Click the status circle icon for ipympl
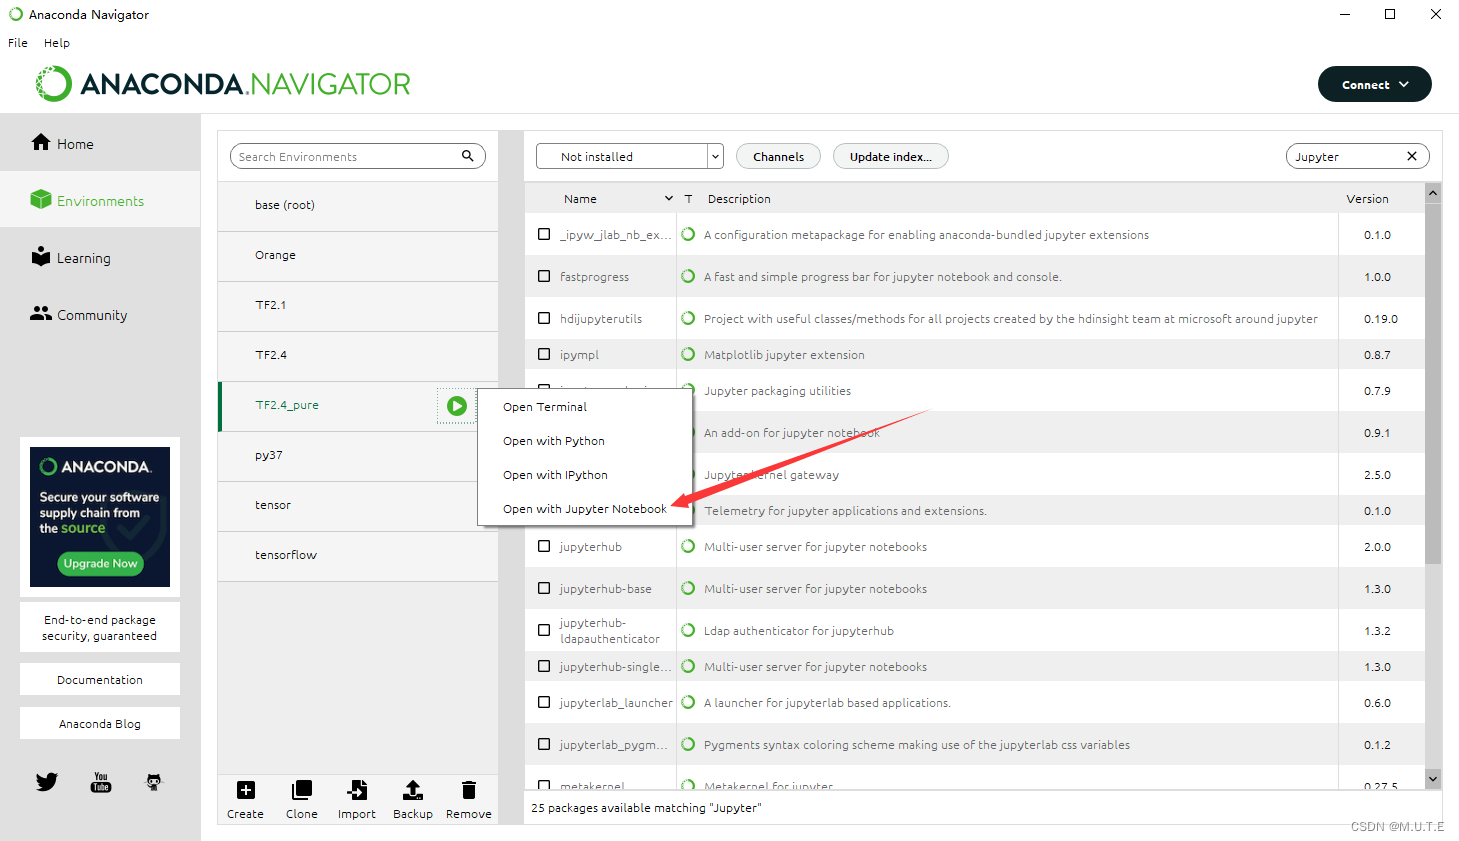The width and height of the screenshot is (1459, 841). pos(688,354)
